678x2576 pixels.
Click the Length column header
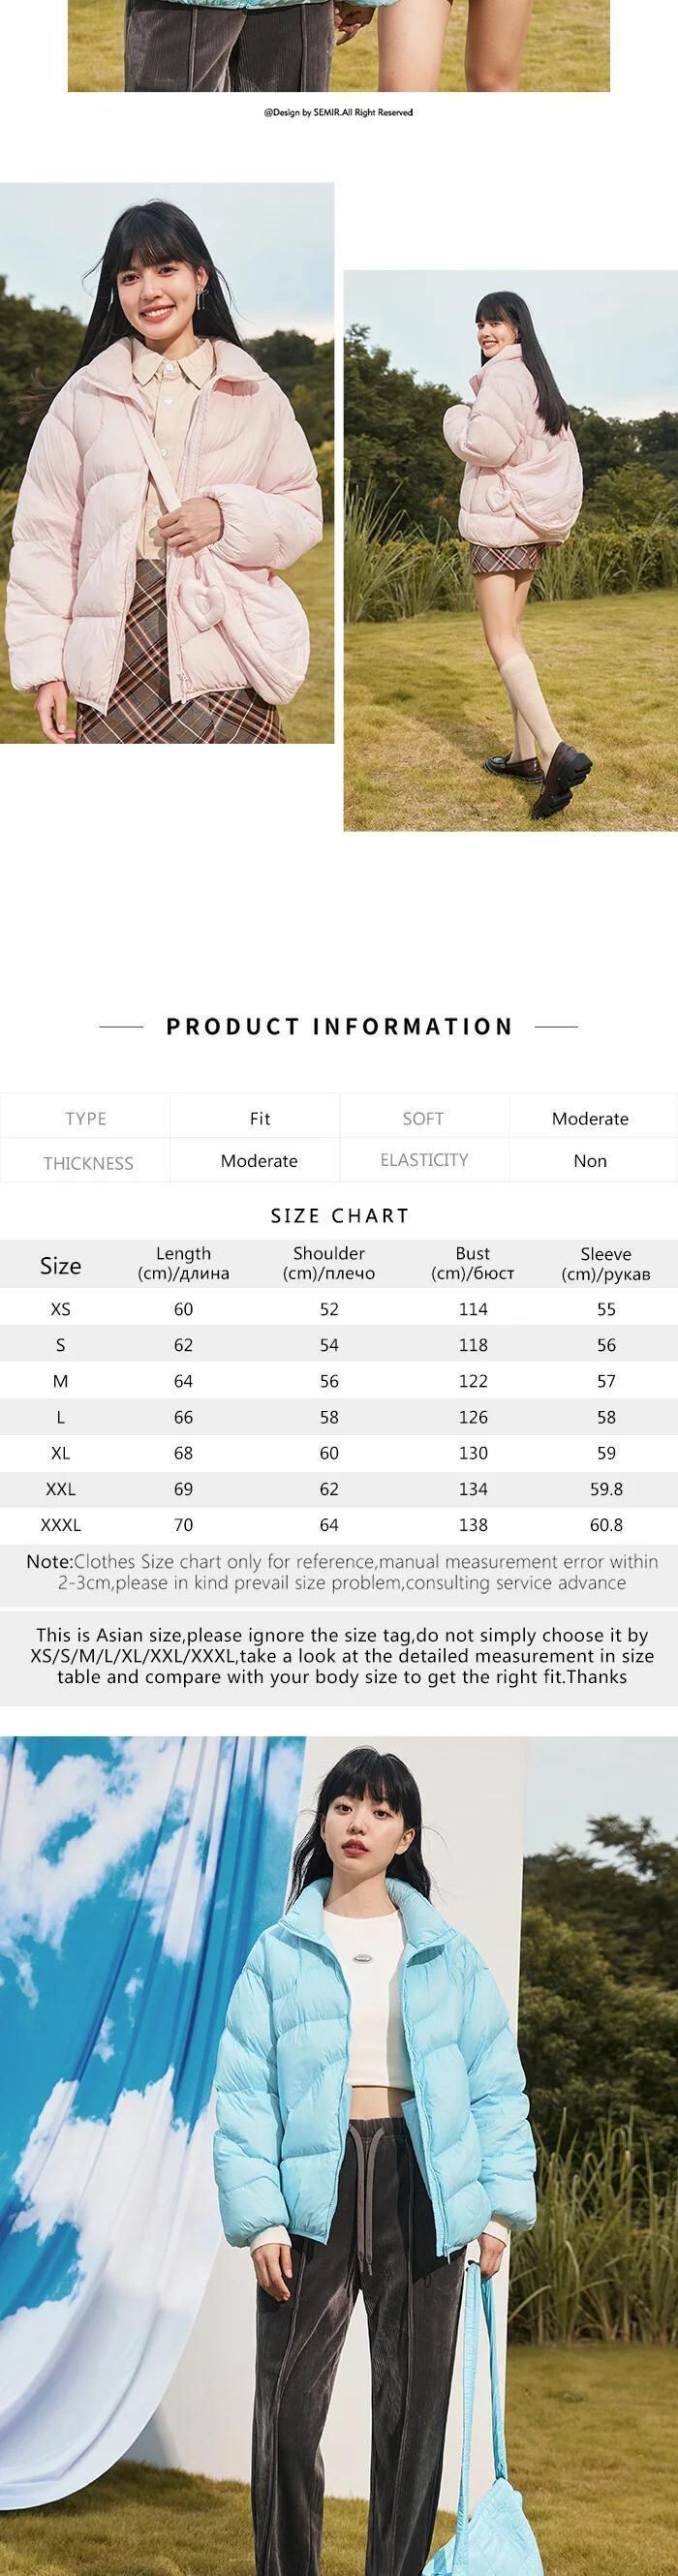point(183,1264)
